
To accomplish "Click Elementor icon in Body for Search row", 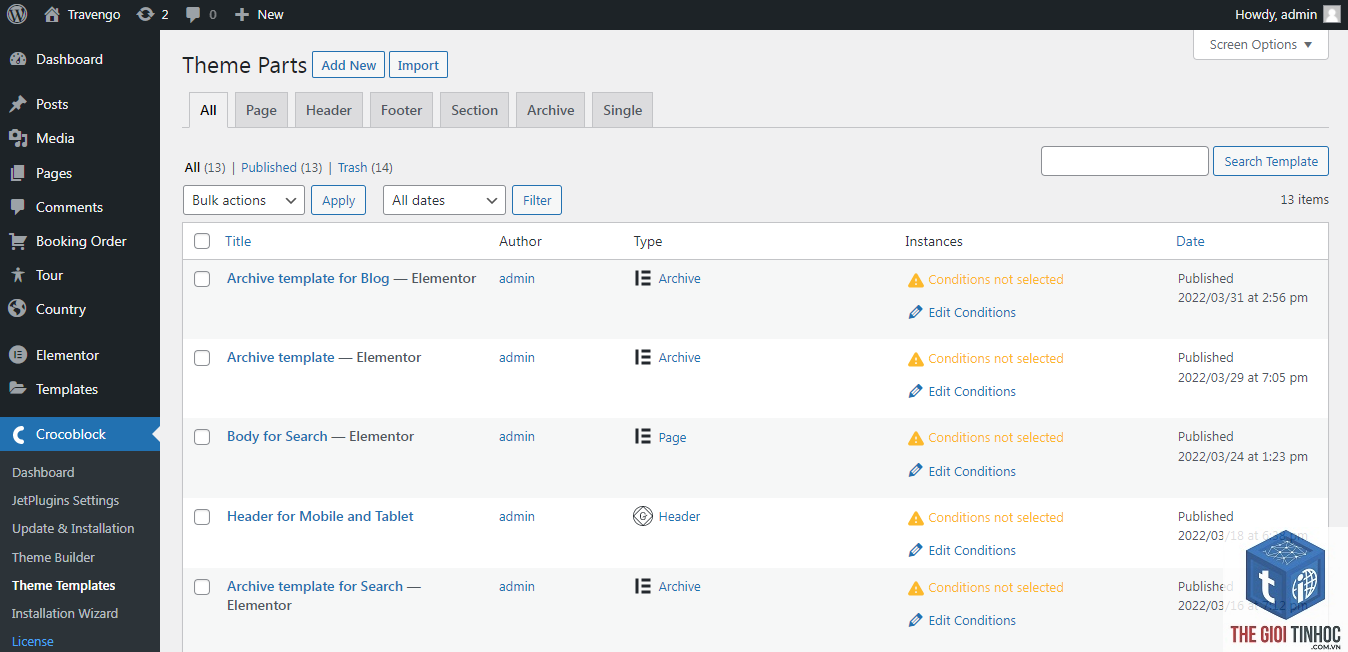I will (x=643, y=436).
